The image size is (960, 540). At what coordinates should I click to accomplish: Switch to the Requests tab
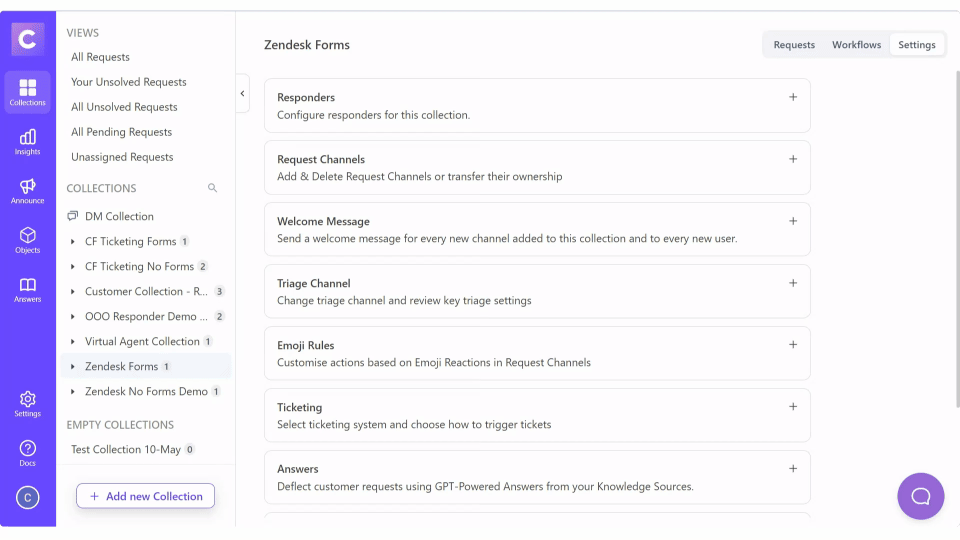[794, 45]
